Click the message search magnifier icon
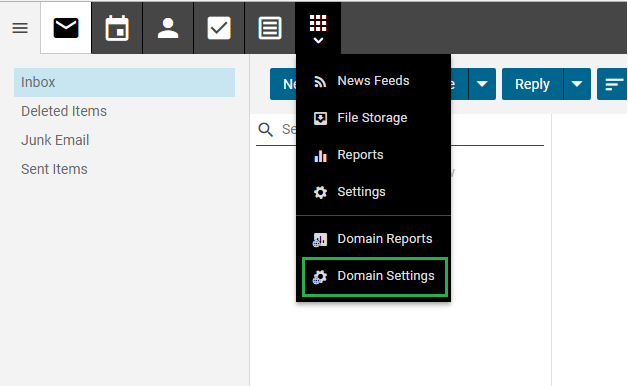 (266, 130)
